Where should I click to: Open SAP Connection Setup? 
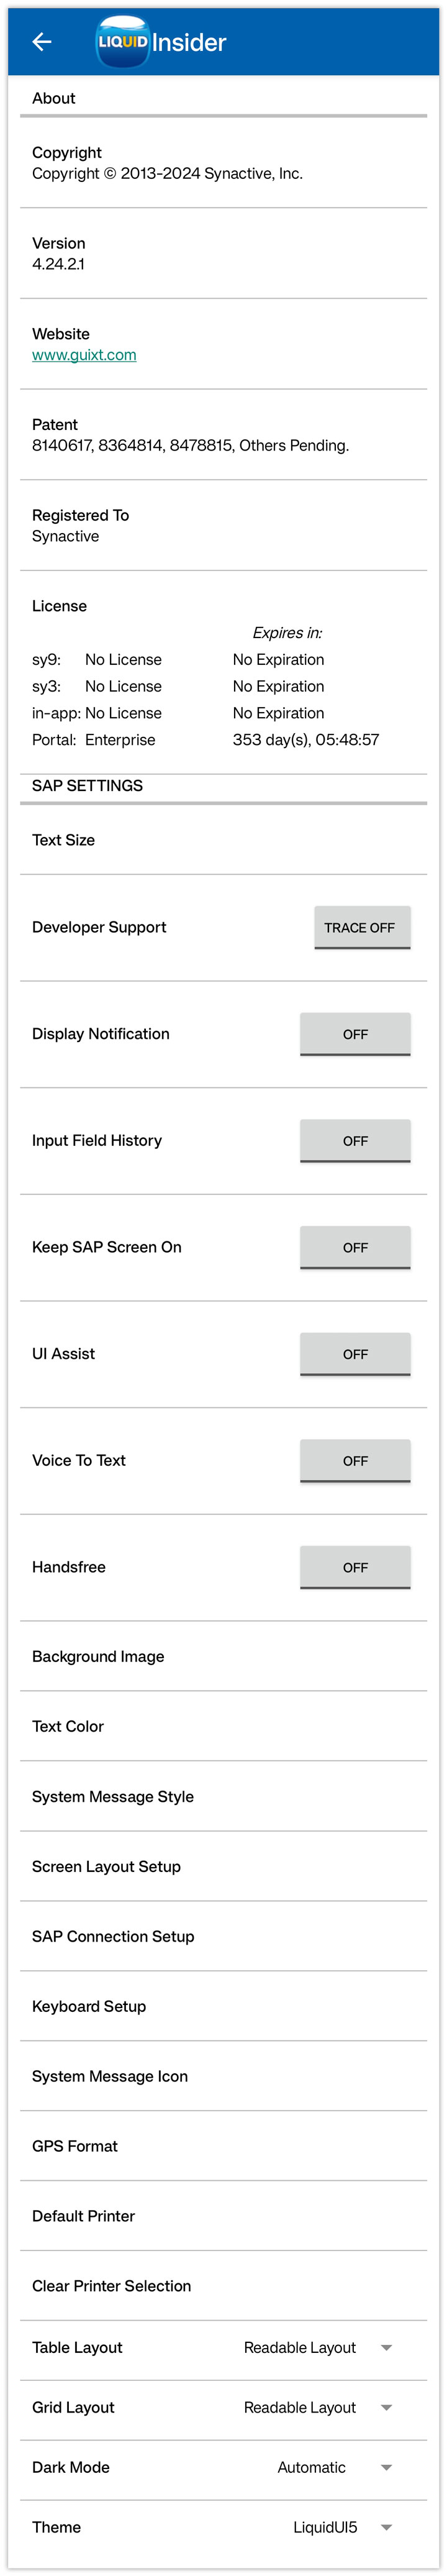(x=113, y=1937)
